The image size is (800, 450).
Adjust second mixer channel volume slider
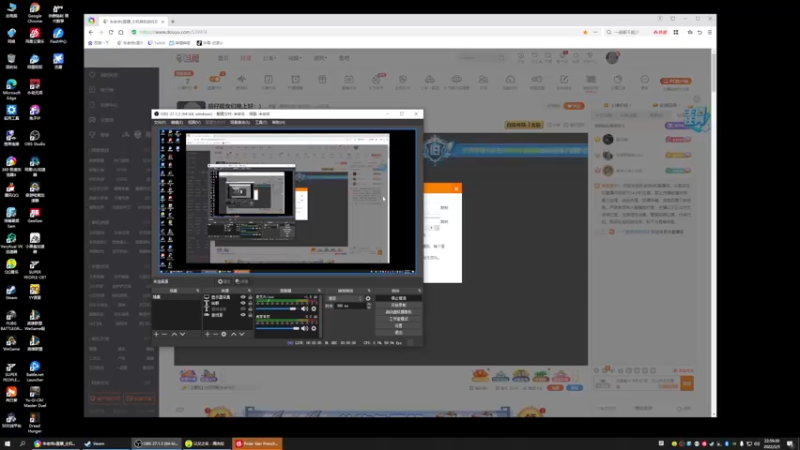[x=277, y=328]
